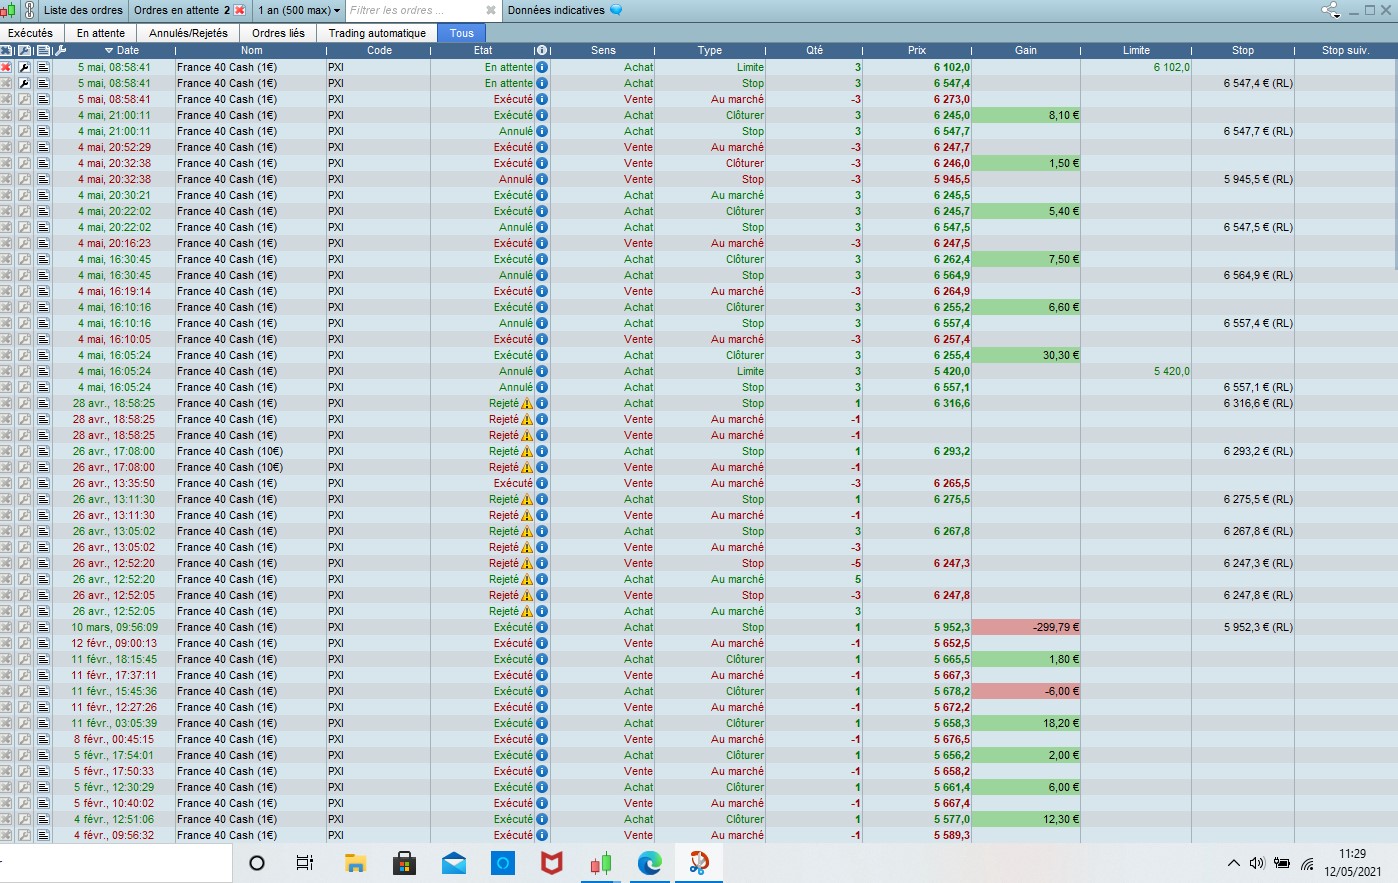1398x883 pixels.
Task: Click the warning icon on the rejected Stop order at 6 293,2
Action: pos(527,451)
